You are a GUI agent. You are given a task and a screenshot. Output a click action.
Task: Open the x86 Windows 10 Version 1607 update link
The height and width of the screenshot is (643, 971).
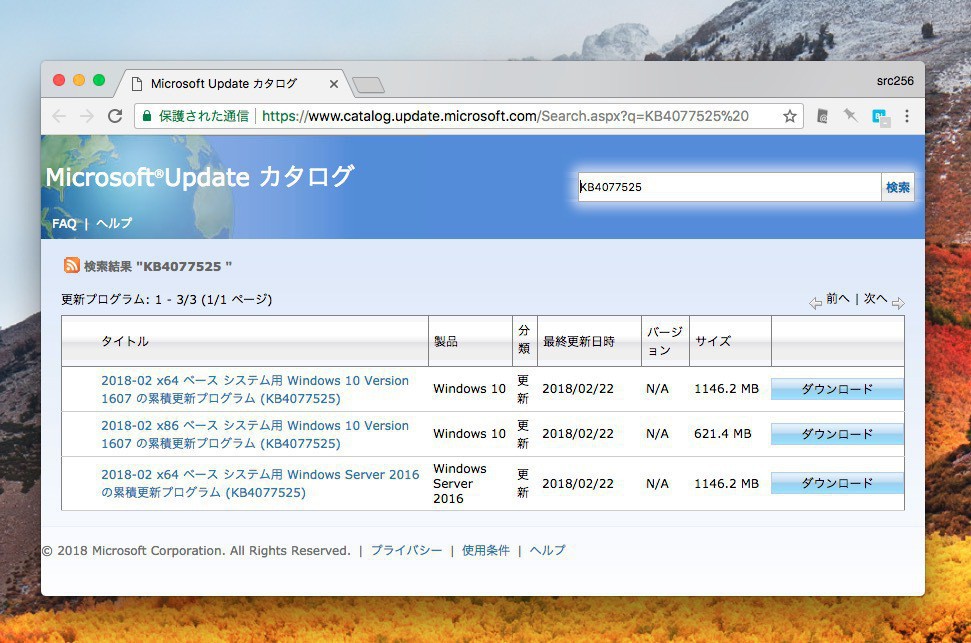[255, 434]
